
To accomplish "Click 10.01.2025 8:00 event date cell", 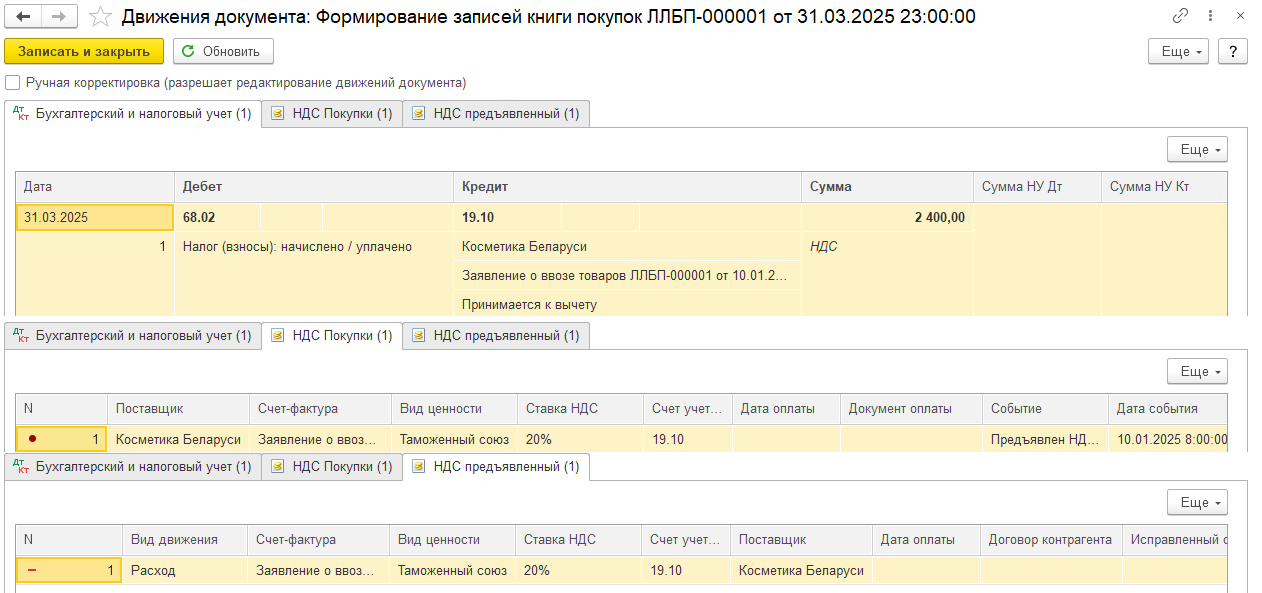I will coord(1168,439).
